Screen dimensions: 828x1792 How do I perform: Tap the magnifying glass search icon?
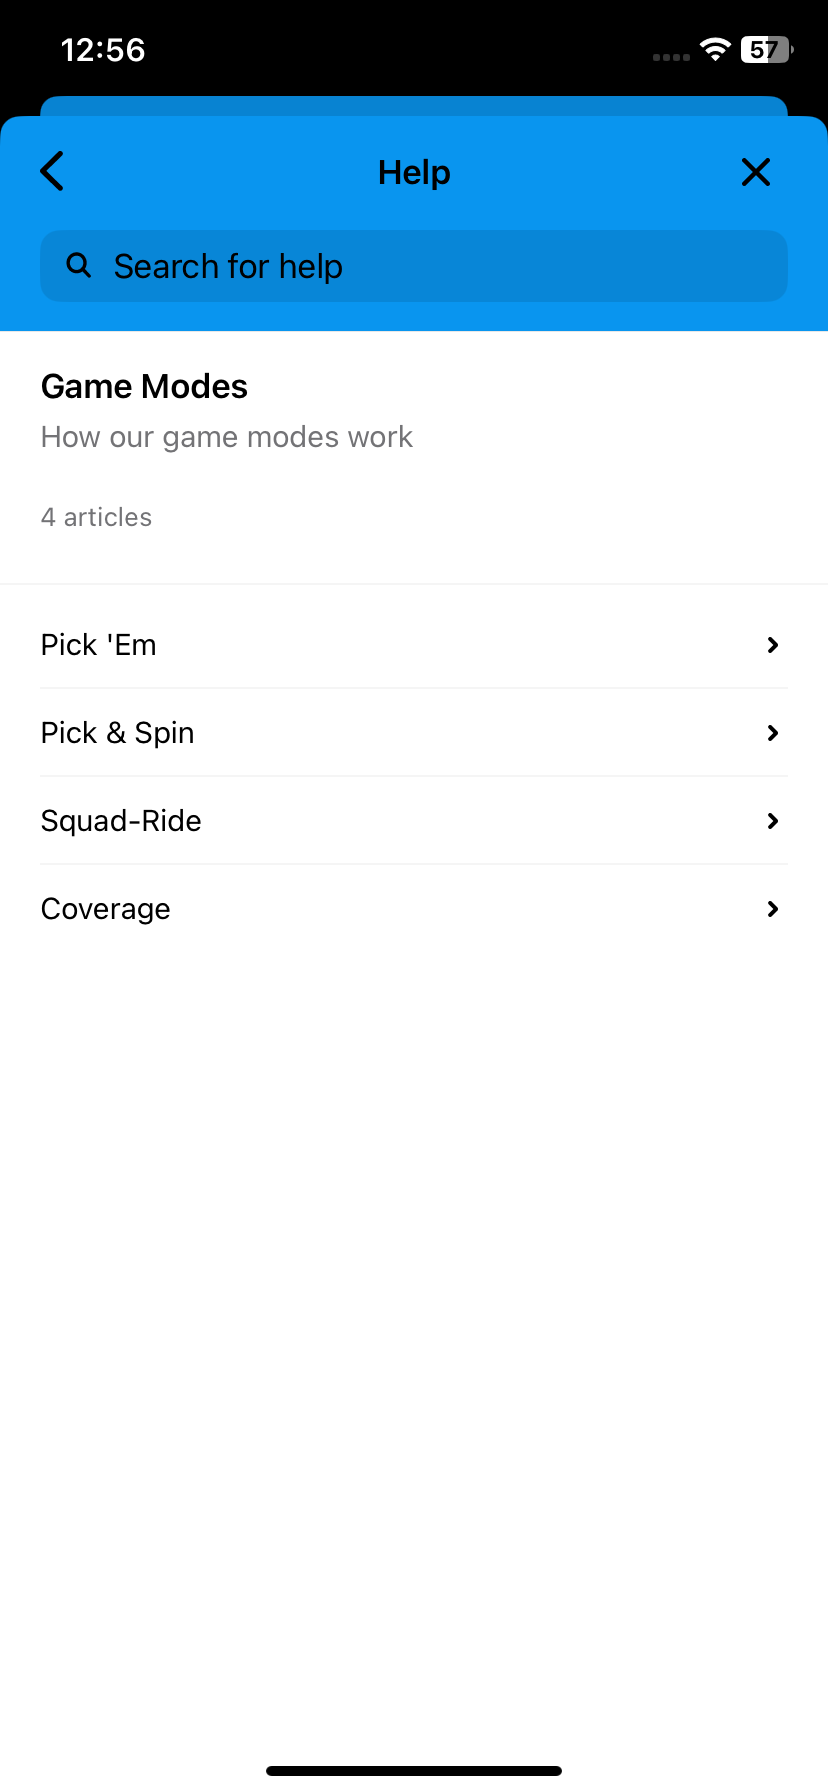click(78, 265)
